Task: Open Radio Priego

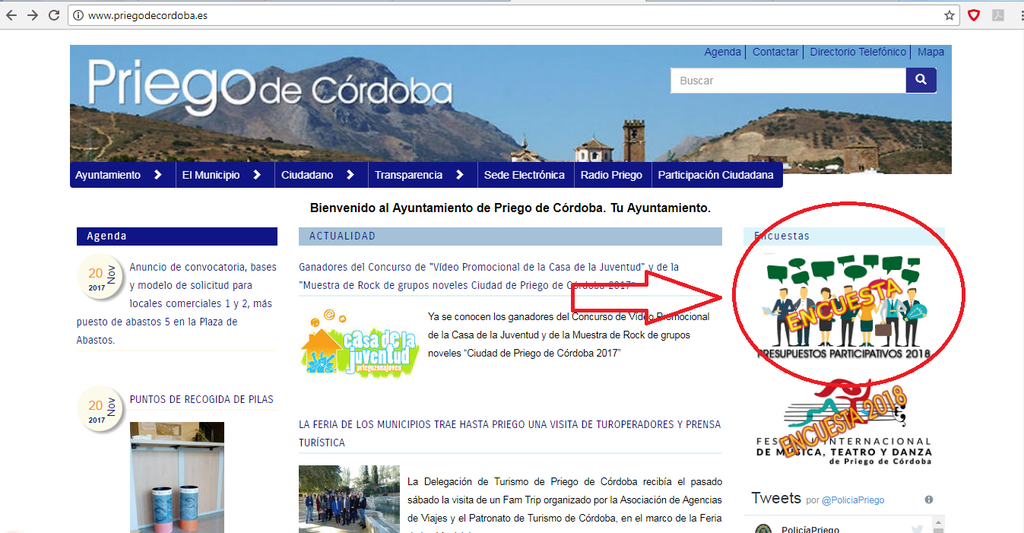Action: [611, 175]
